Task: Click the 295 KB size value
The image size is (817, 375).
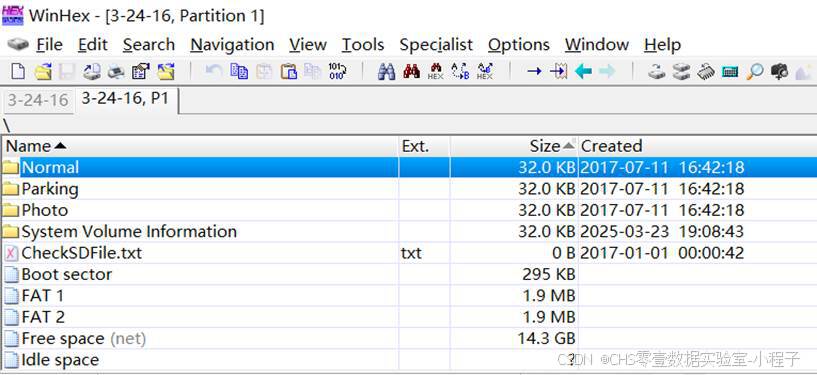Action: coord(548,274)
